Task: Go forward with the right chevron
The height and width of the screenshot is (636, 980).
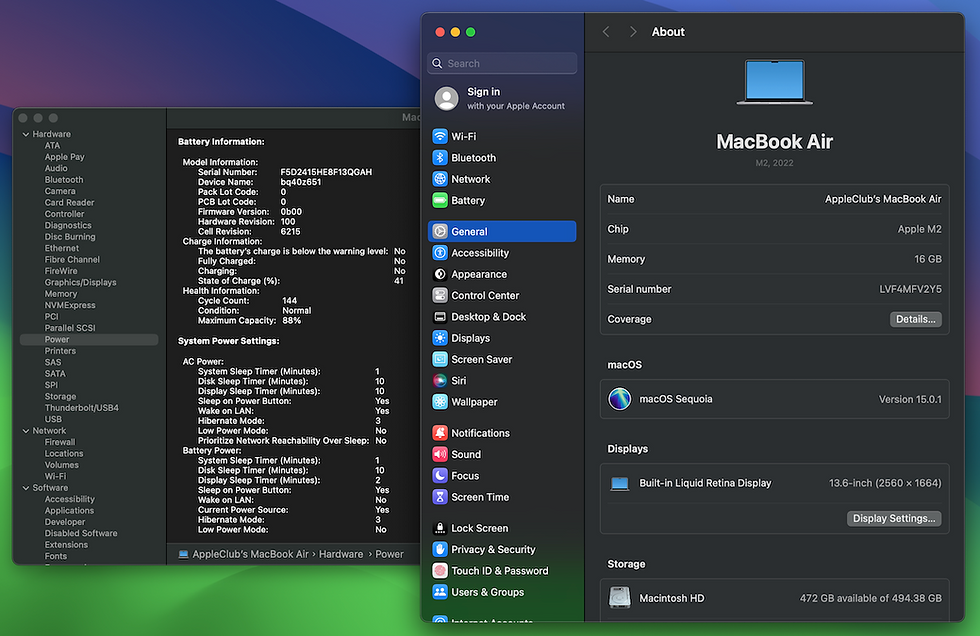Action: pyautogui.click(x=632, y=32)
